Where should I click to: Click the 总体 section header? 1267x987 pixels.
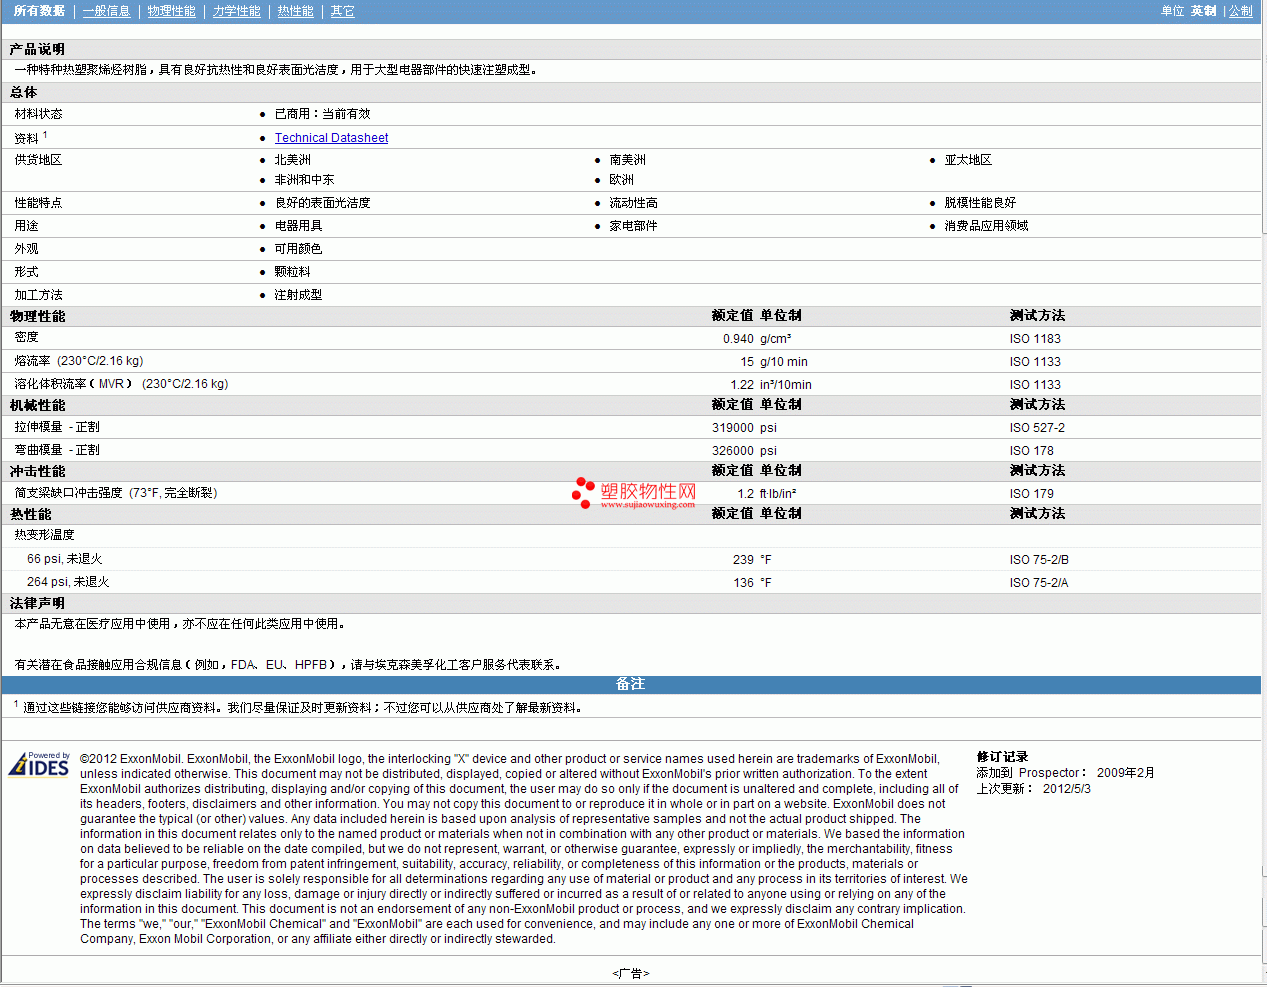(23, 92)
